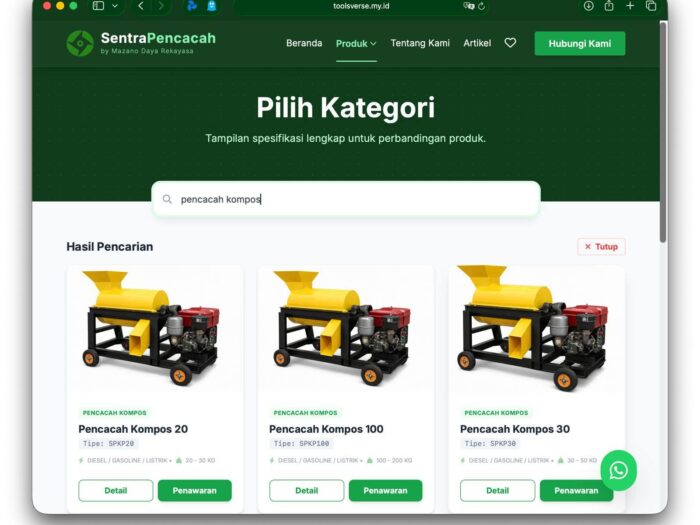The width and height of the screenshot is (700, 525).
Task: Click the SentraPencacah logo icon
Action: click(x=80, y=43)
